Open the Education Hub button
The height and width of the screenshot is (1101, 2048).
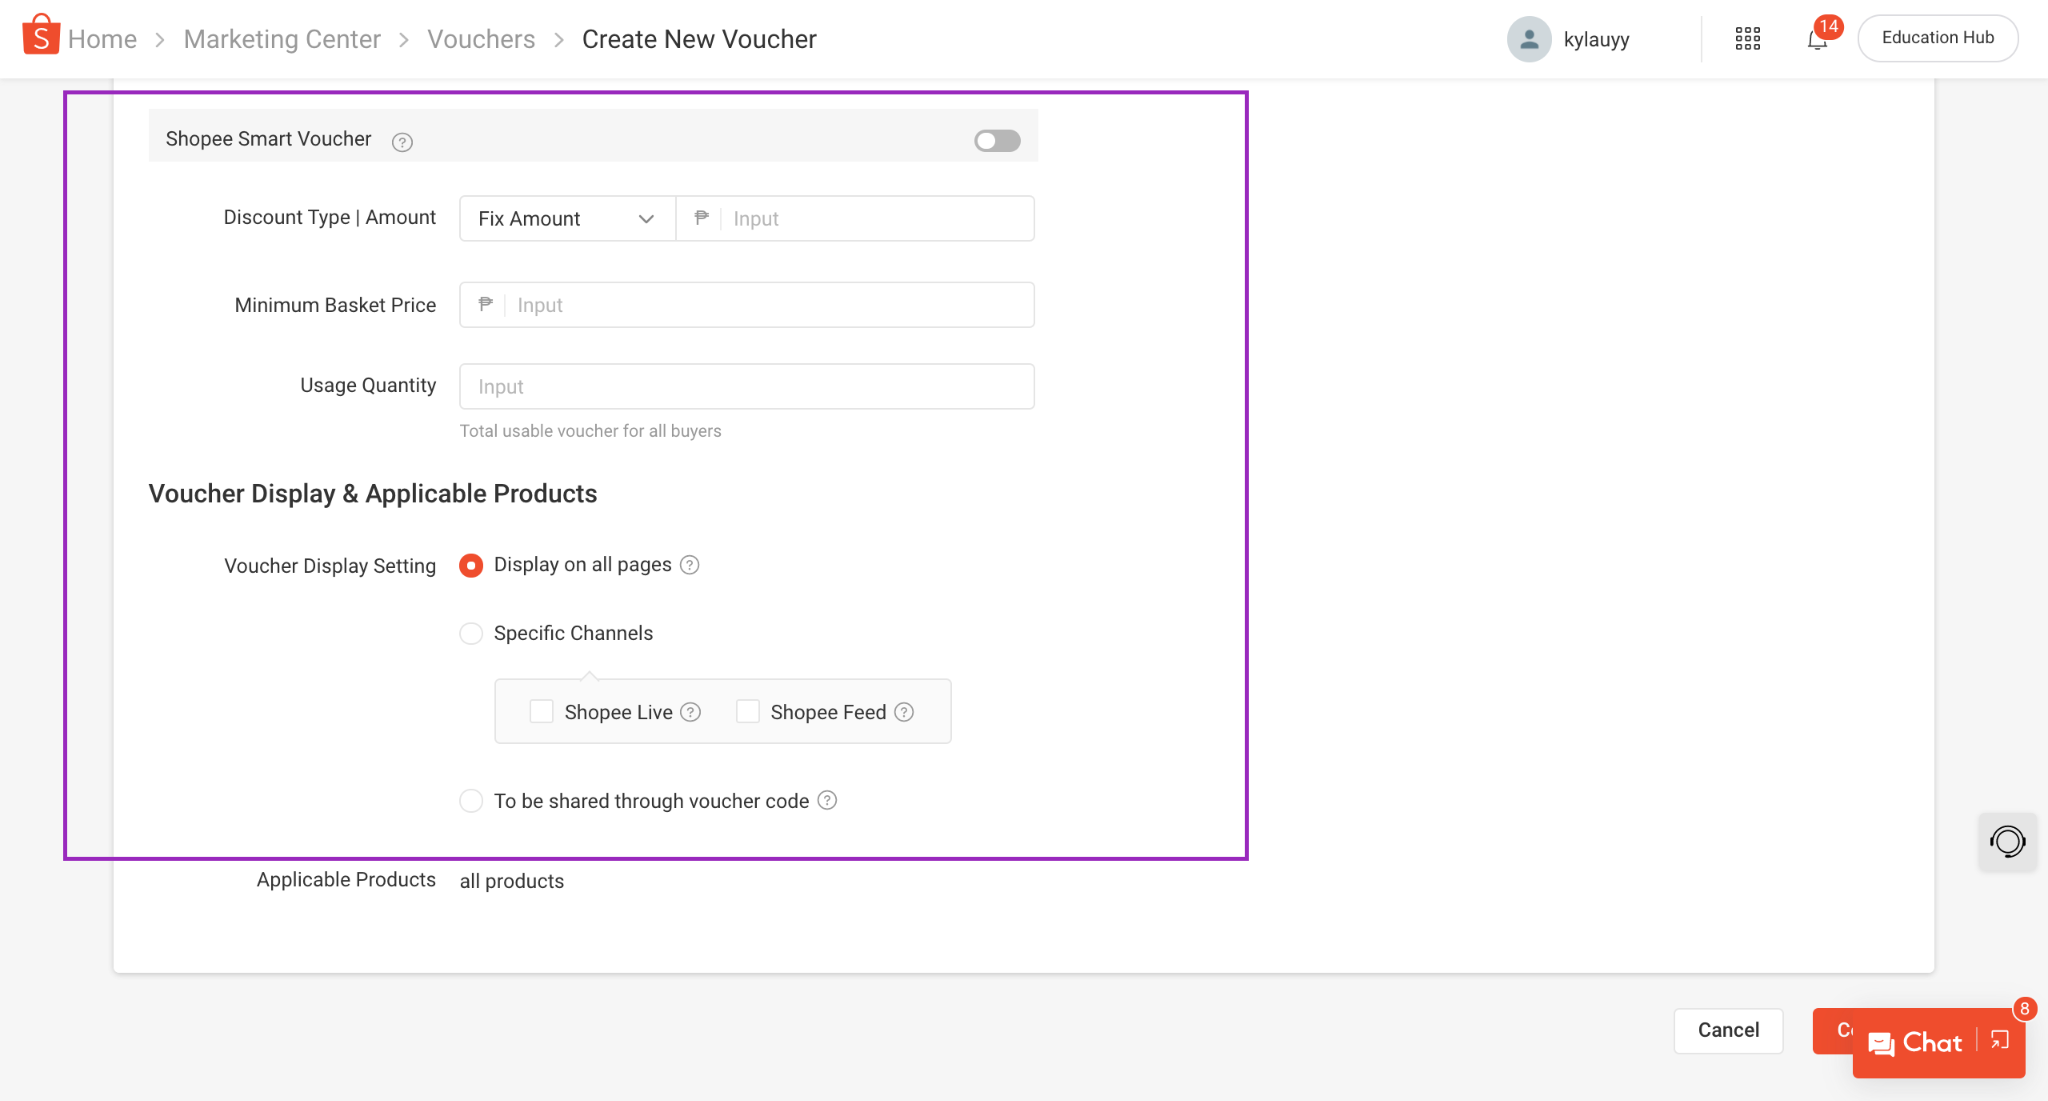pos(1937,38)
